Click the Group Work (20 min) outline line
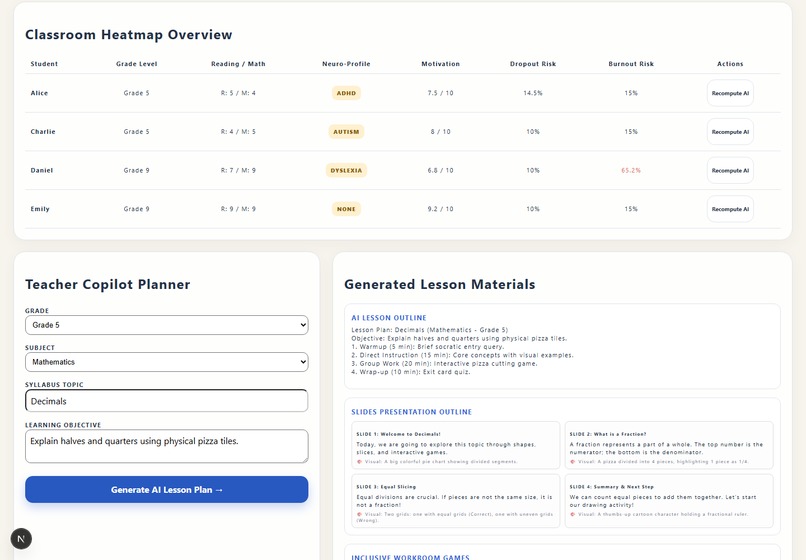 click(444, 364)
